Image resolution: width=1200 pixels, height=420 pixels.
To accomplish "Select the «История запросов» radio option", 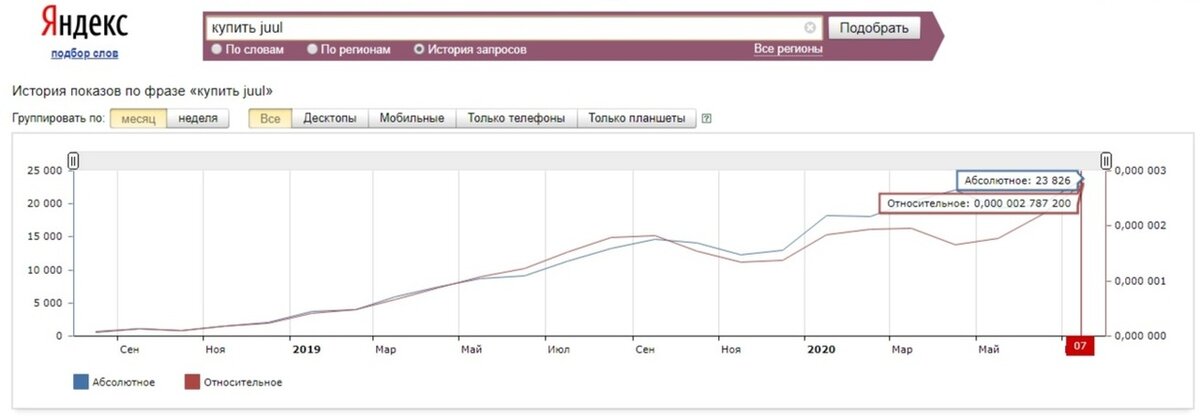I will coord(420,49).
